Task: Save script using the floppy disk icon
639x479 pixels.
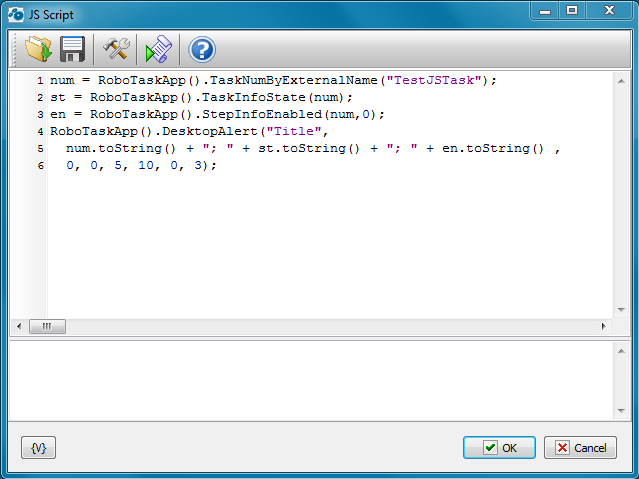Action: [73, 49]
